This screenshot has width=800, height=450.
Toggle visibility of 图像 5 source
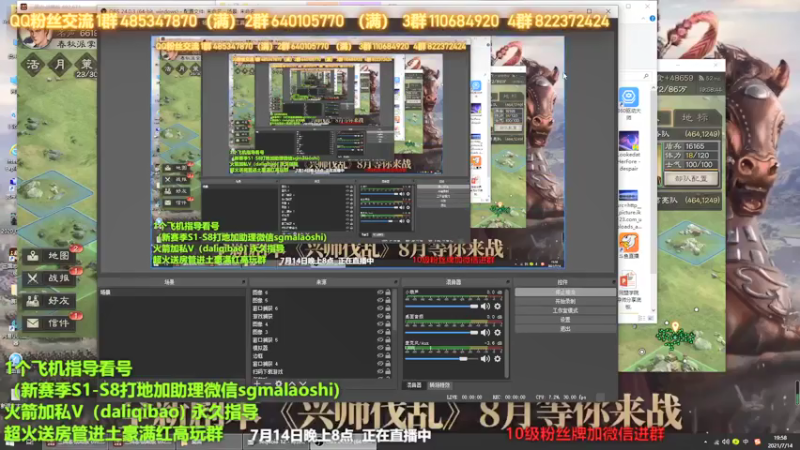pos(380,301)
